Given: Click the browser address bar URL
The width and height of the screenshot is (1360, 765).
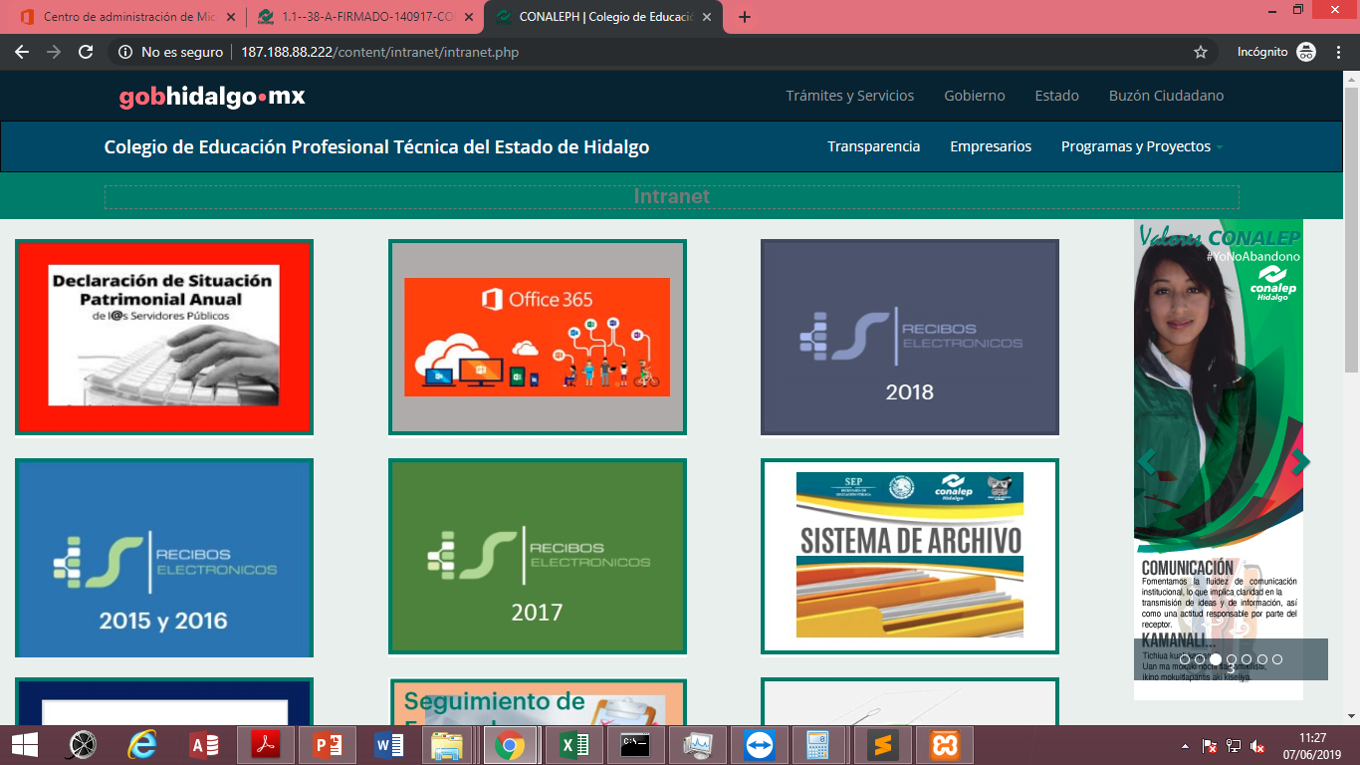Looking at the screenshot, I should pos(380,52).
